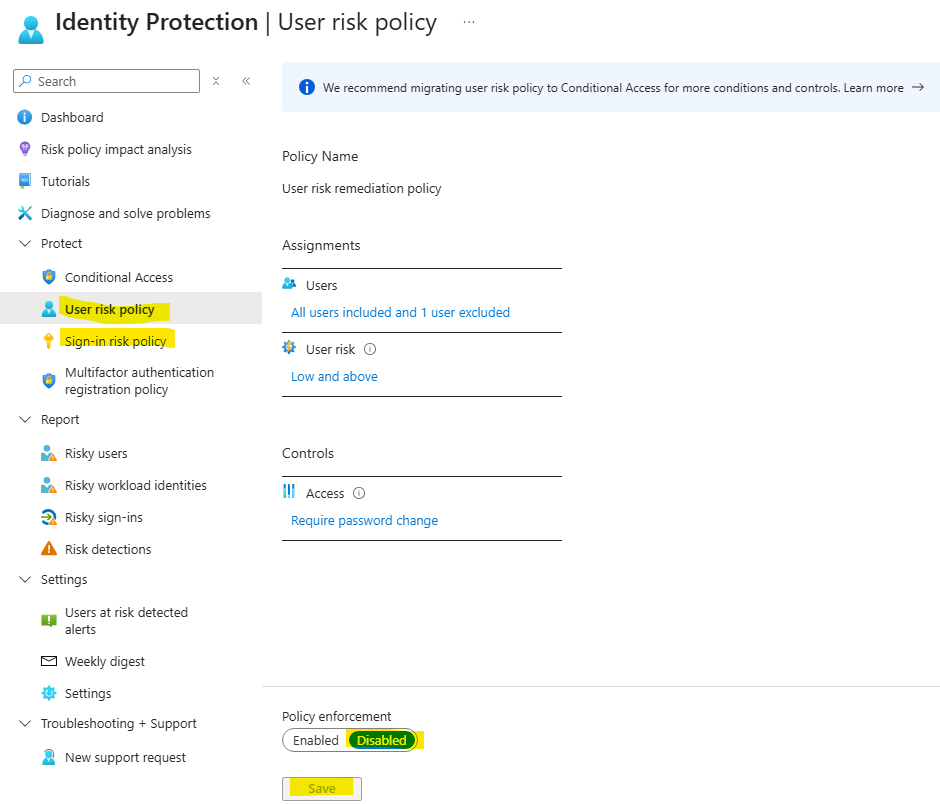This screenshot has height=804, width=940.
Task: Click the Save button
Action: 322,788
